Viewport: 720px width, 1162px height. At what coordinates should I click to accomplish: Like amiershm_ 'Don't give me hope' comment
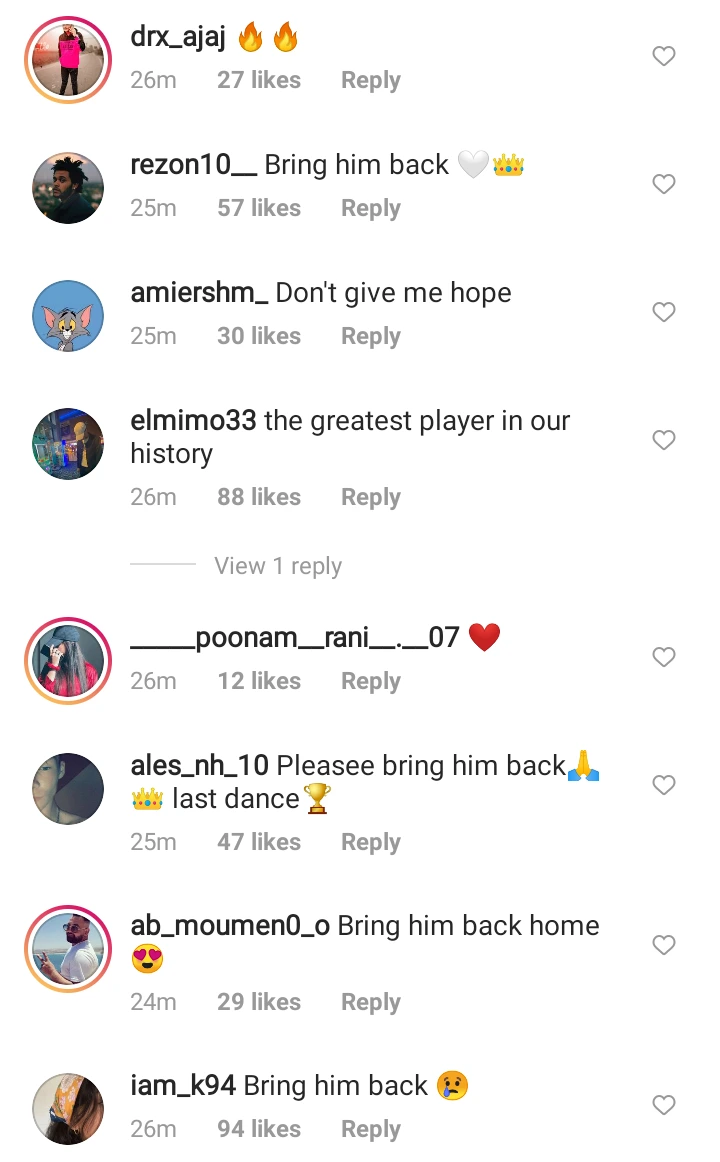[x=664, y=312]
